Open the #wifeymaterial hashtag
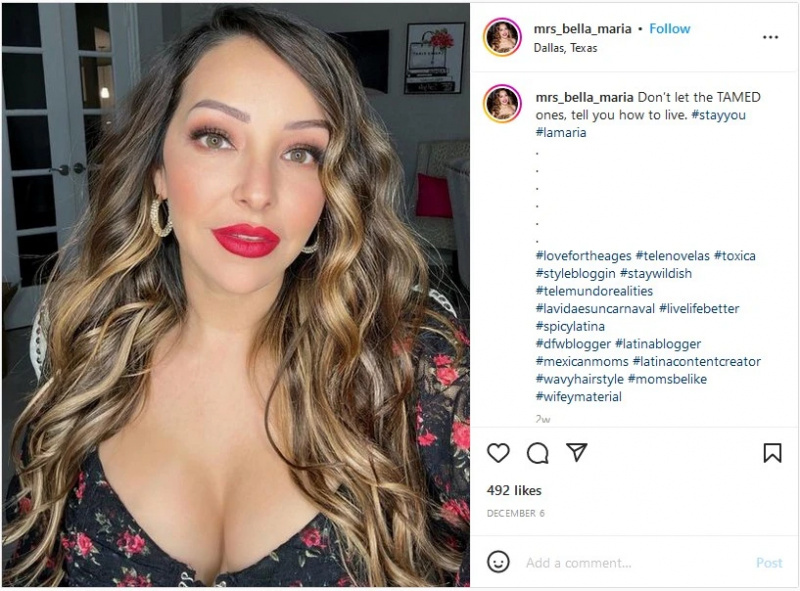800x591 pixels. [579, 397]
